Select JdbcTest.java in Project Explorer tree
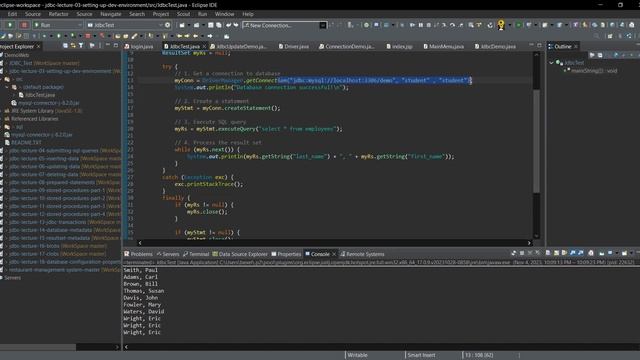The width and height of the screenshot is (640, 360). [x=36, y=95]
